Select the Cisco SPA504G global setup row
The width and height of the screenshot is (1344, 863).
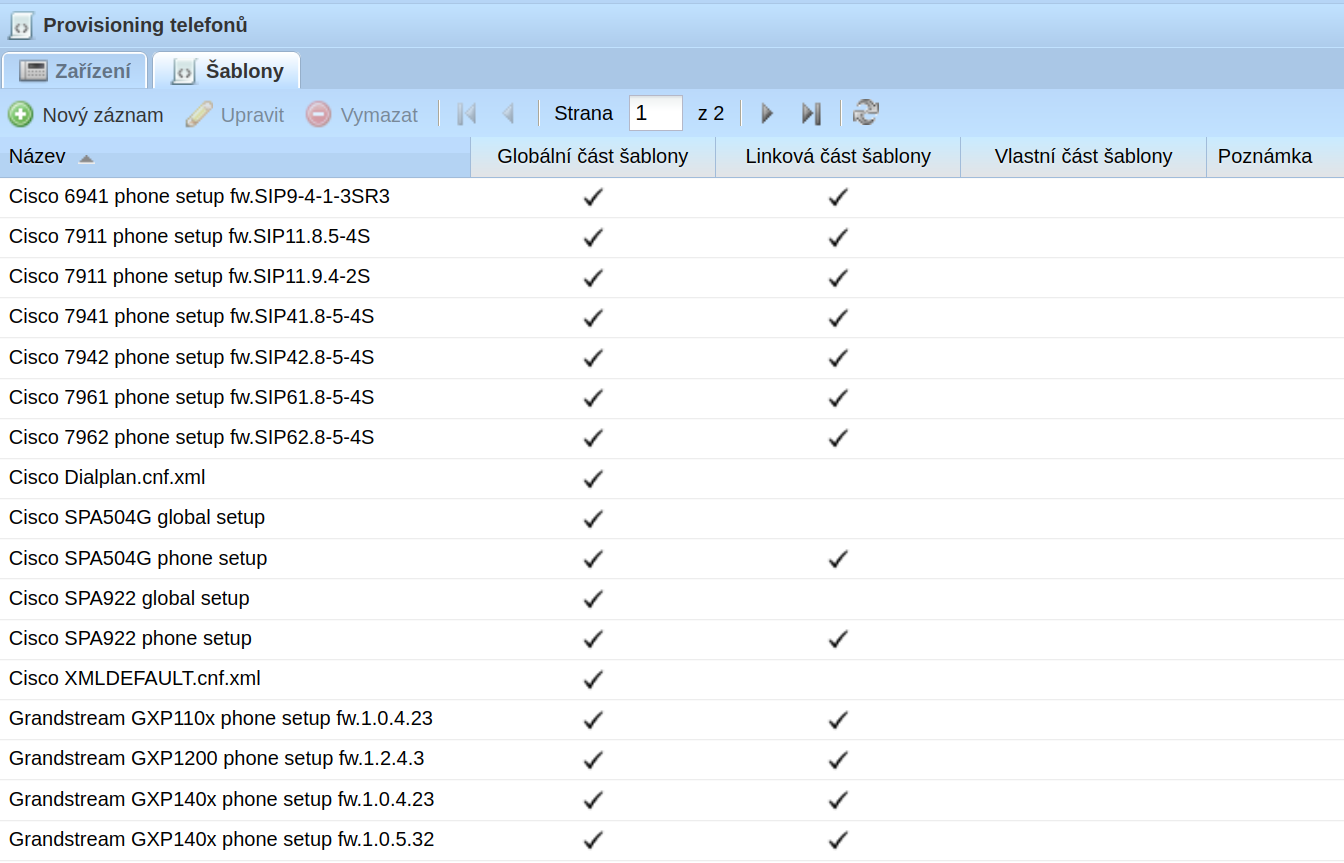(672, 519)
